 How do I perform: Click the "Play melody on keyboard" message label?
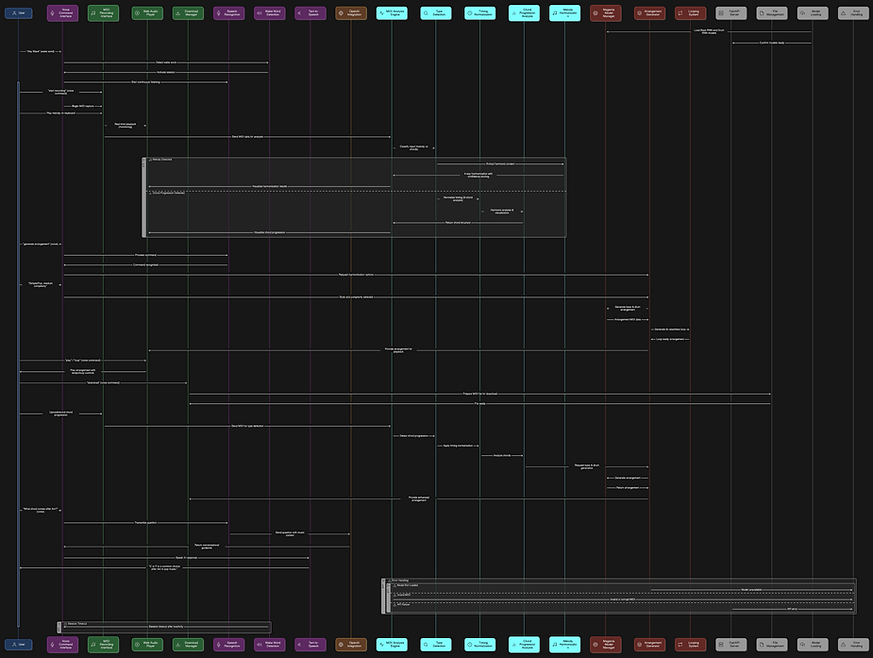click(x=61, y=113)
